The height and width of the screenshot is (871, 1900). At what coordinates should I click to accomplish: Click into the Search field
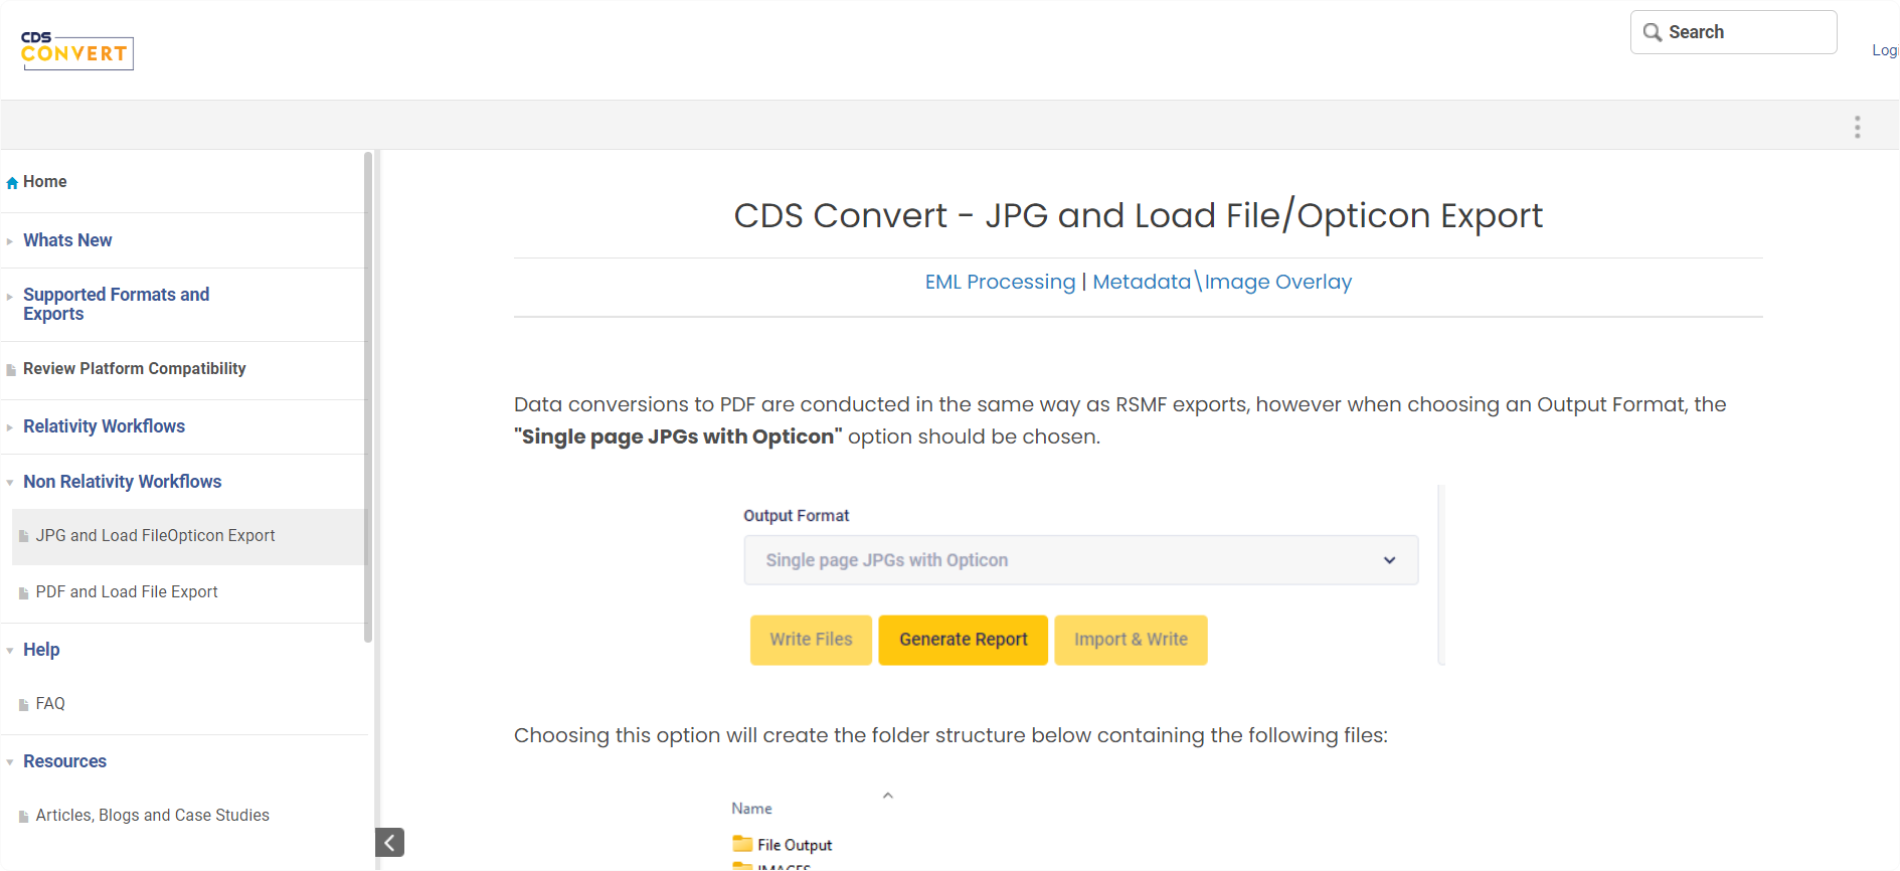[1734, 32]
